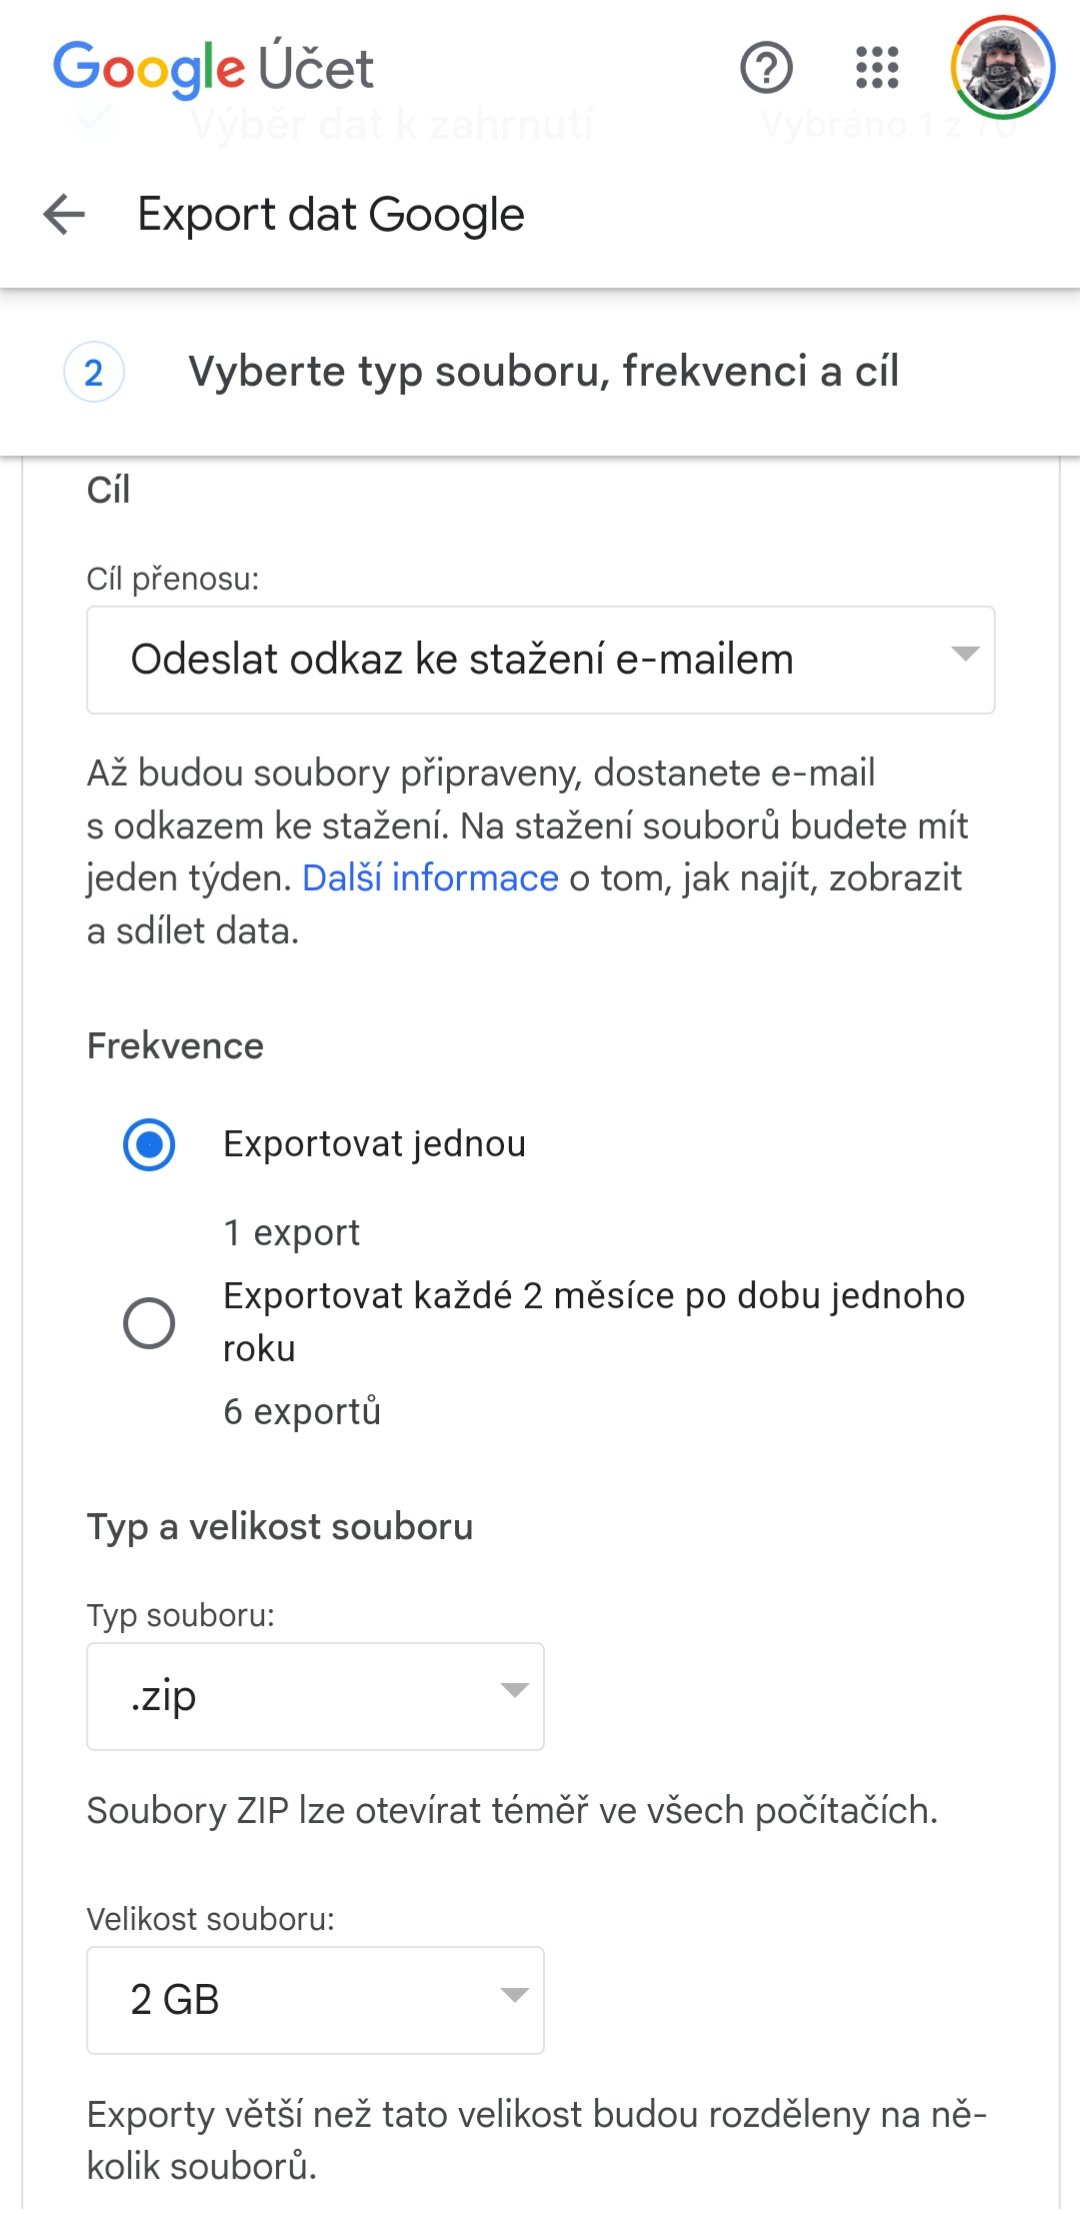Click the Google Účet logo

coord(213,68)
